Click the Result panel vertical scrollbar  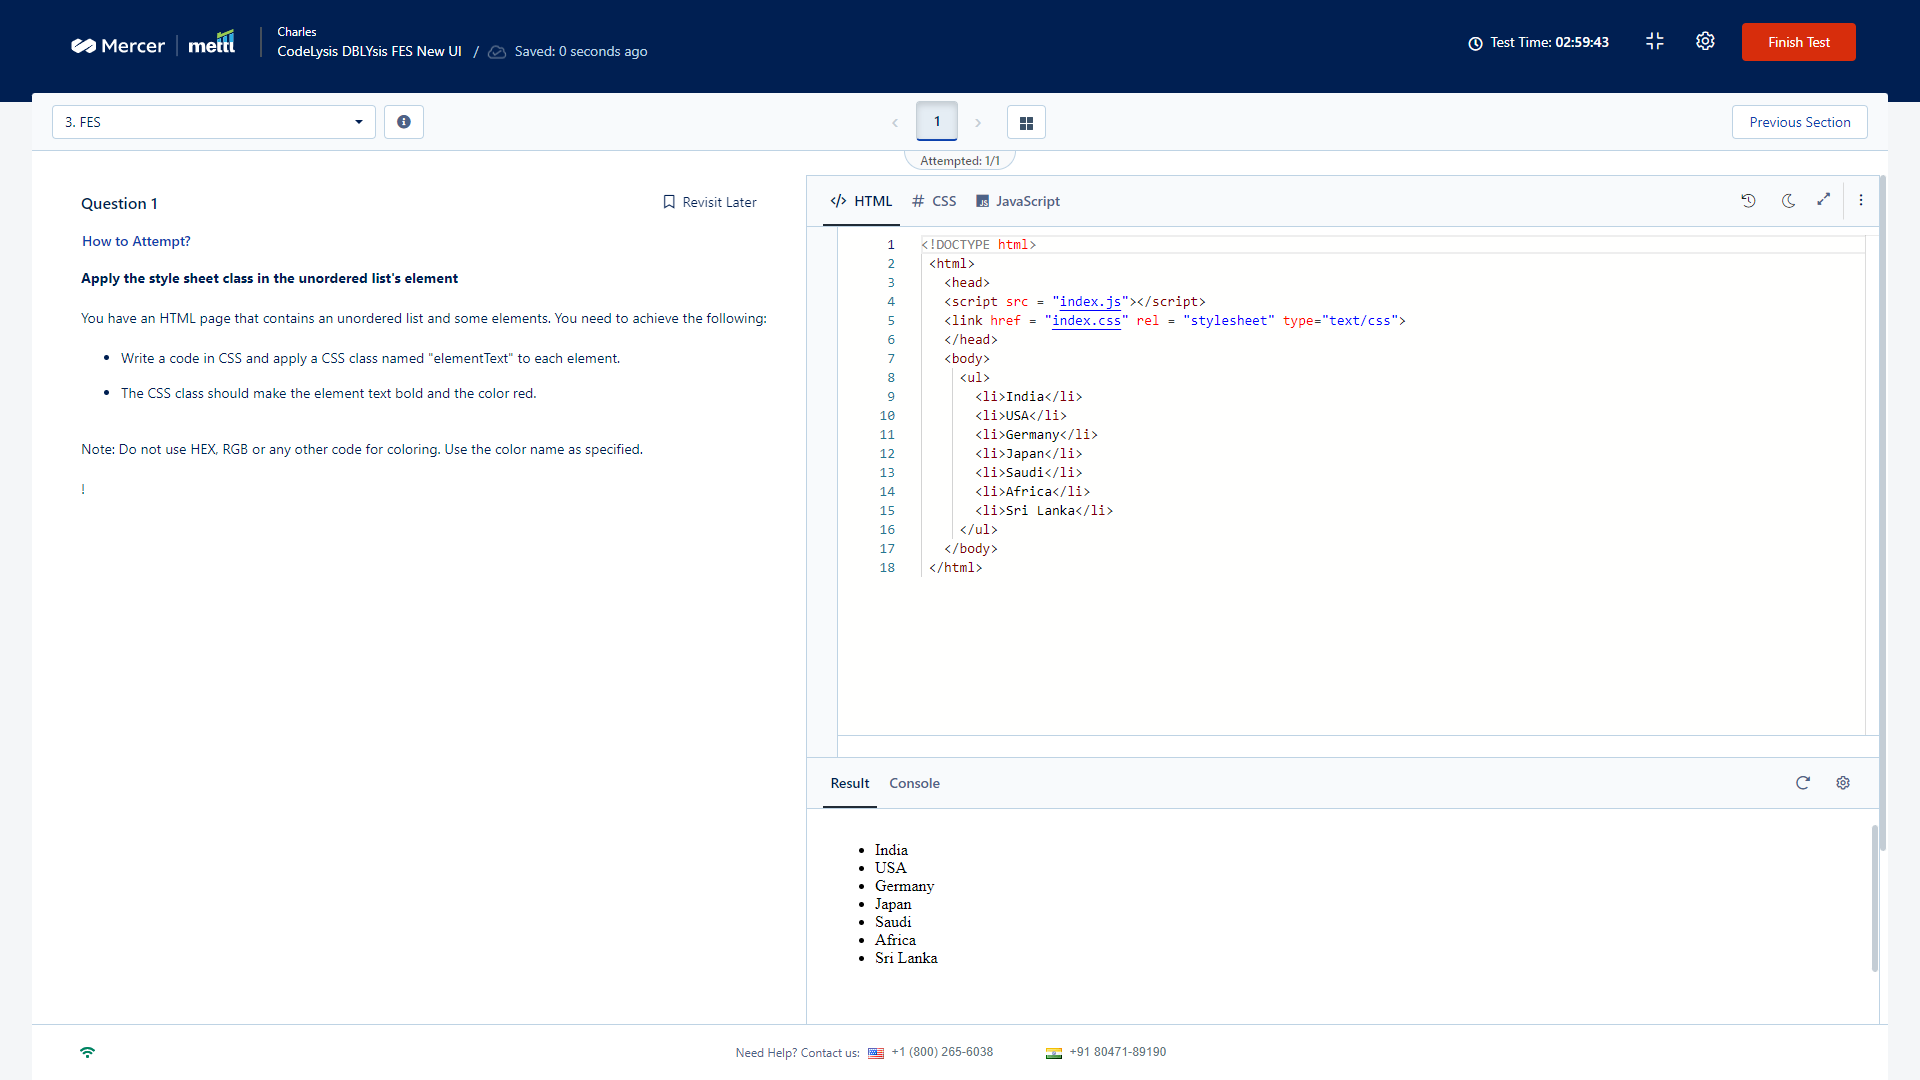[x=1874, y=897]
